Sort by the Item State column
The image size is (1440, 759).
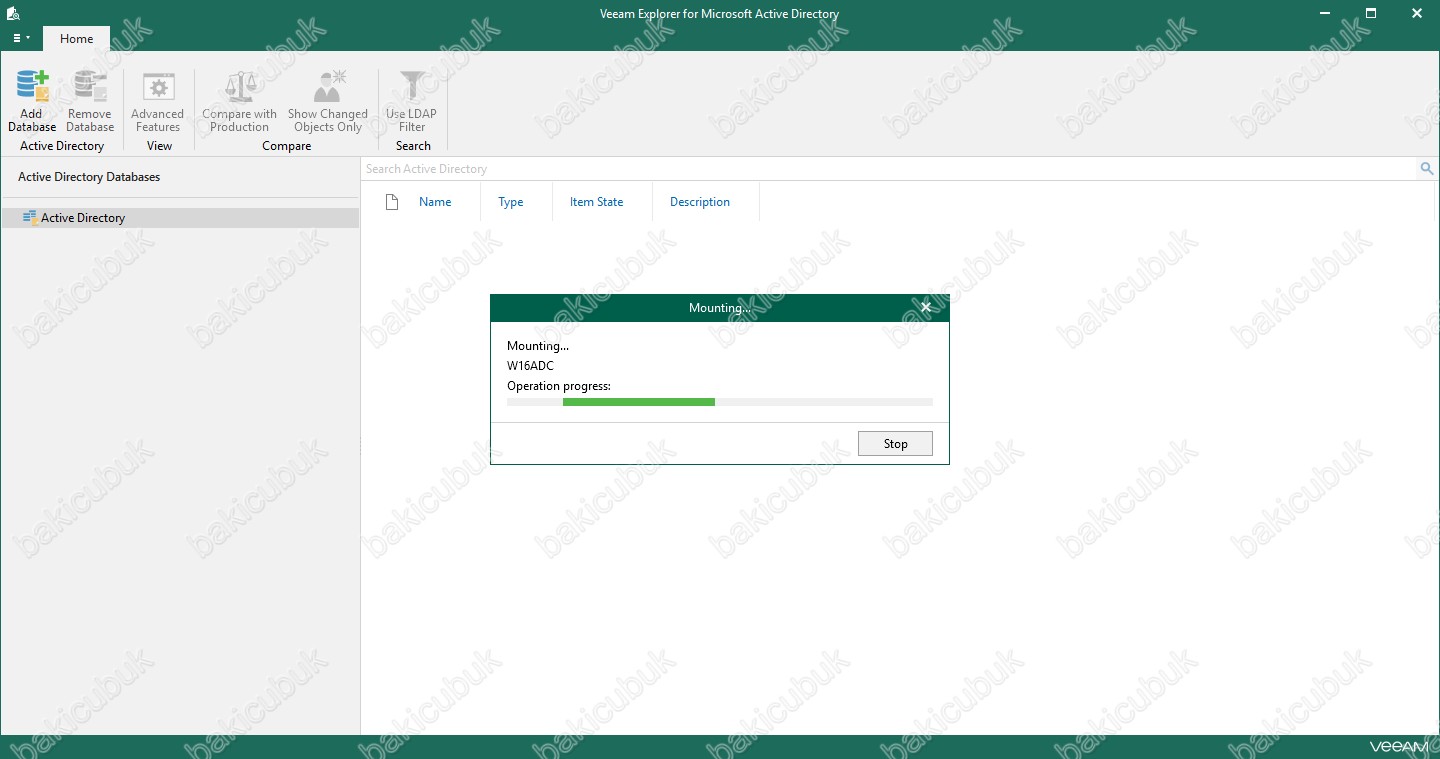pos(597,202)
